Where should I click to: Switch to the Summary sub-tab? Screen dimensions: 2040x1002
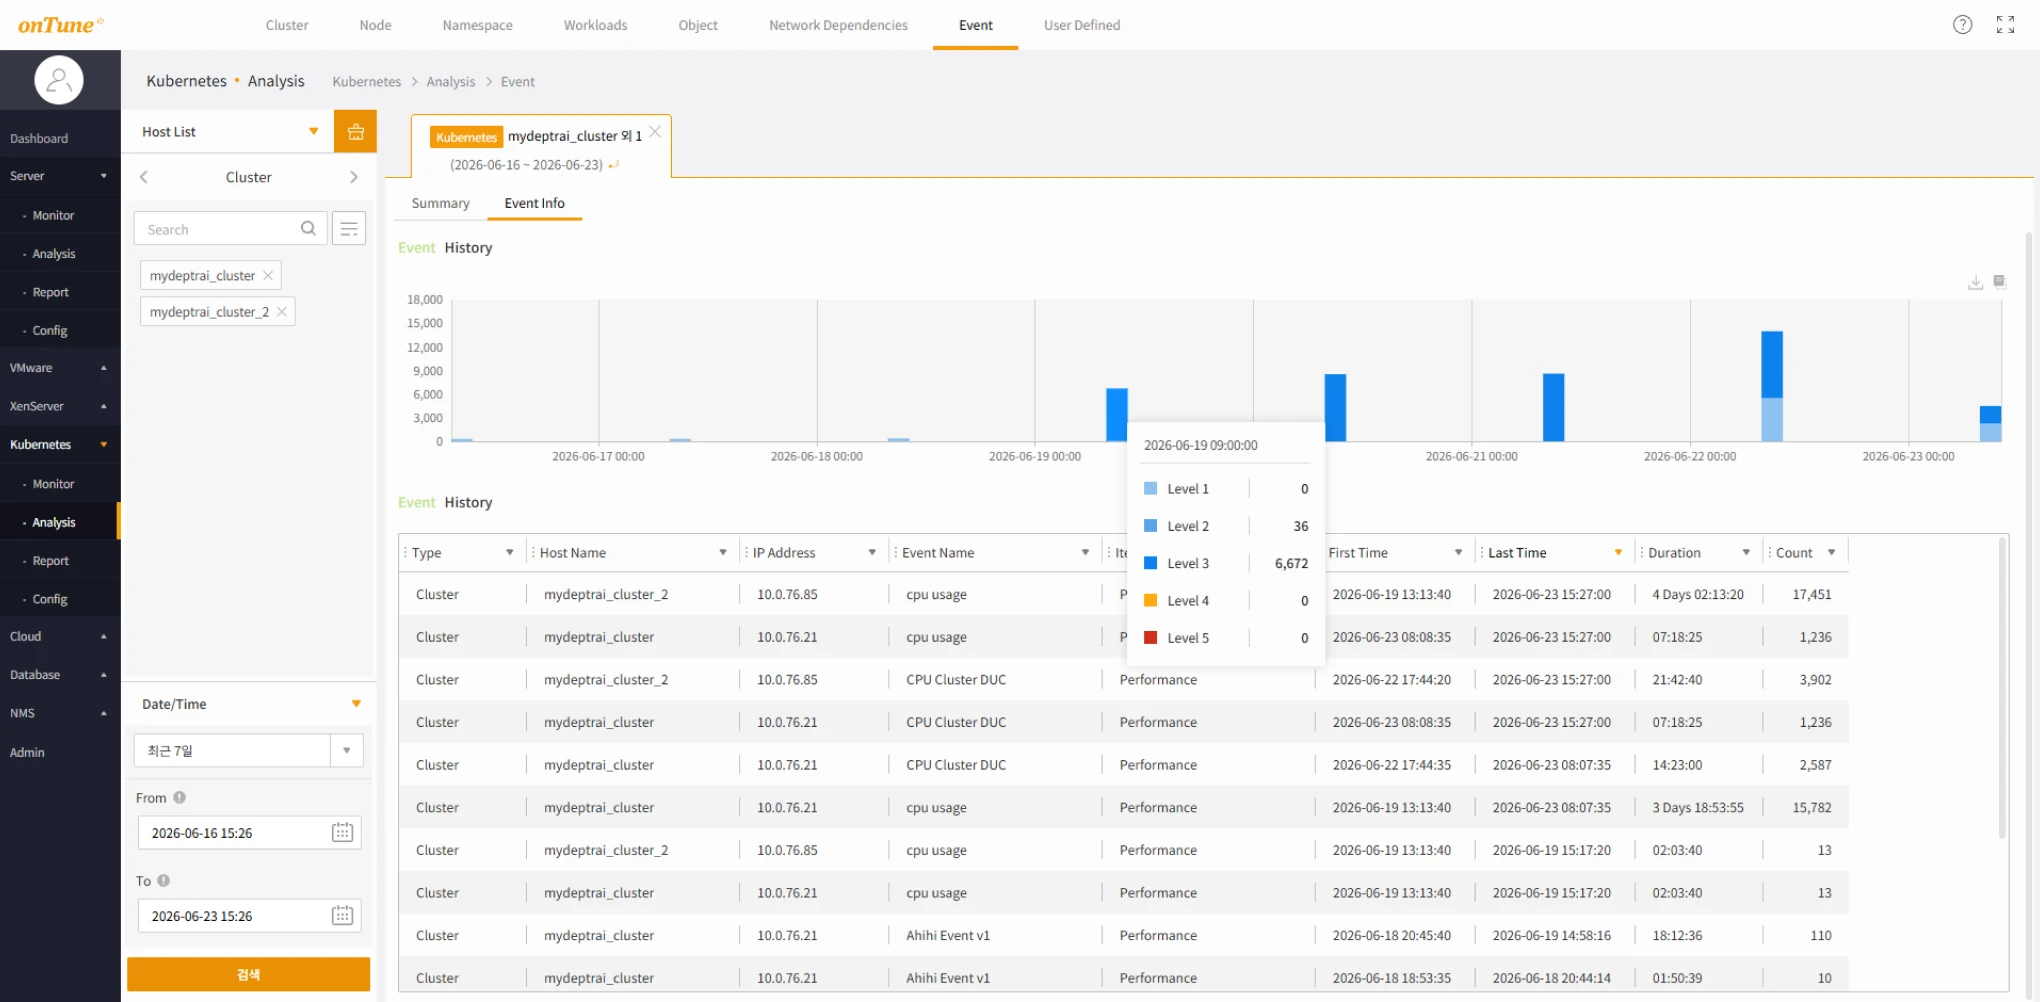coord(440,203)
